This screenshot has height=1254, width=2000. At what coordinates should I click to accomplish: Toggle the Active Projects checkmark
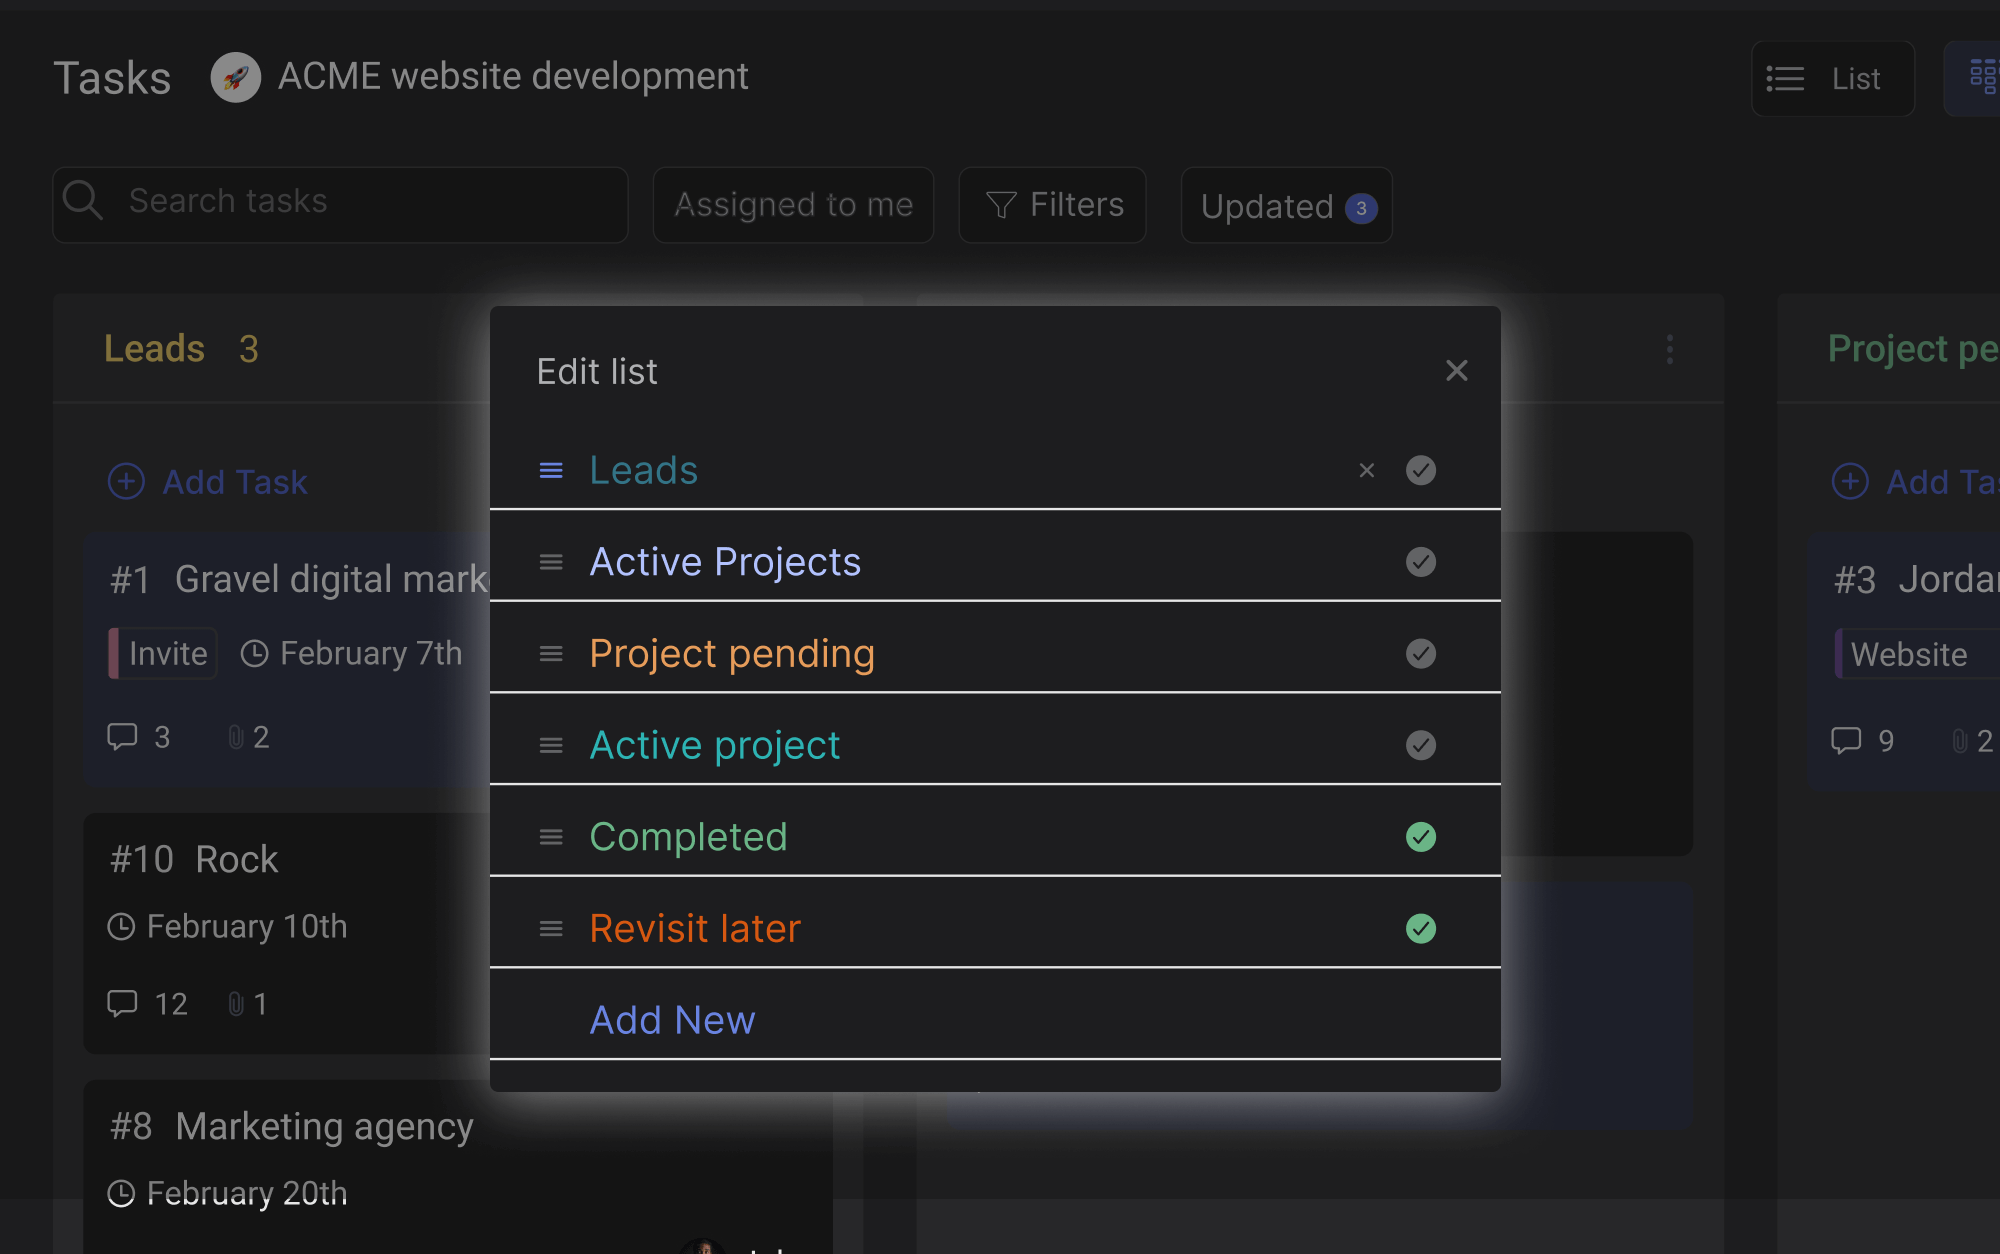click(1420, 562)
